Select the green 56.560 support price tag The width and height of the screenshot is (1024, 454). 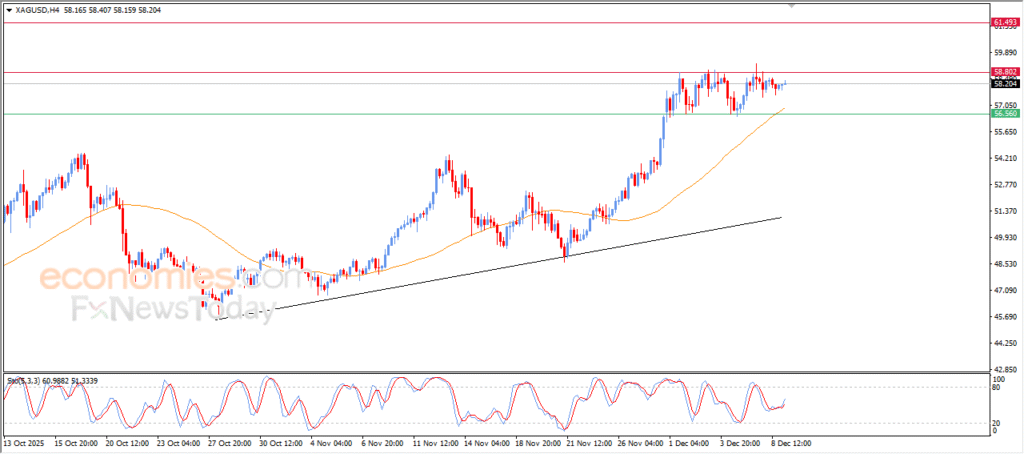[x=1005, y=114]
